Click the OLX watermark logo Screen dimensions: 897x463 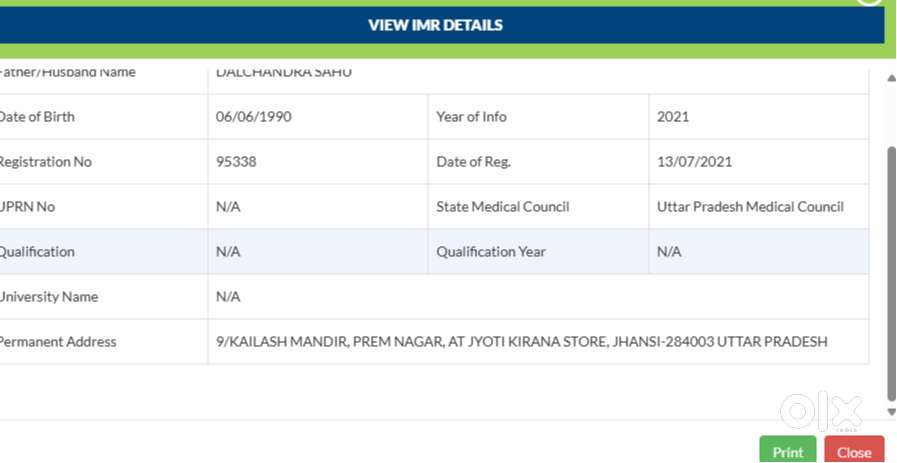tap(820, 412)
